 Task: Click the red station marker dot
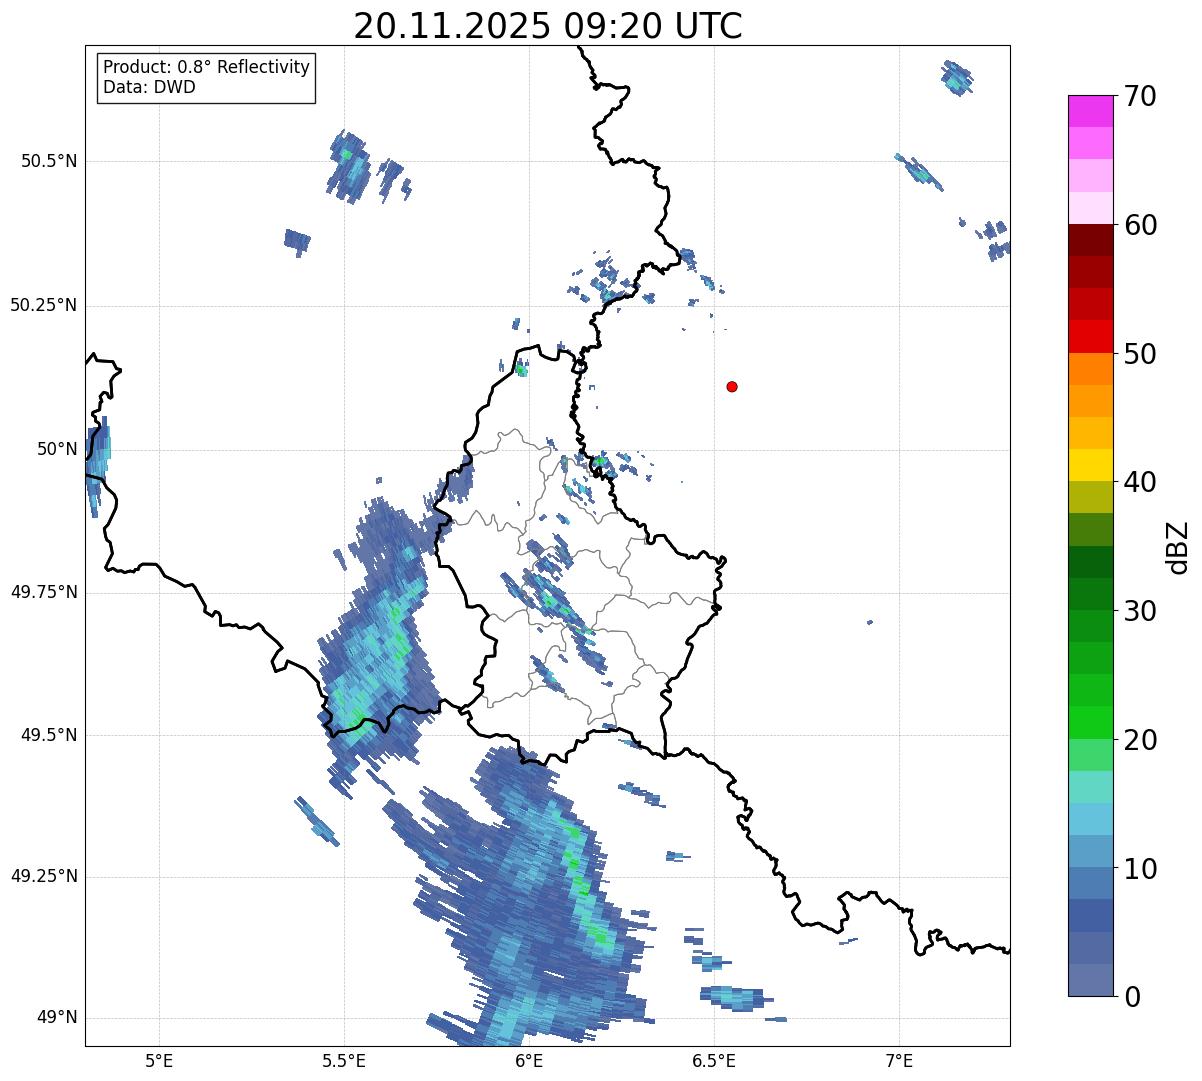pos(732,387)
